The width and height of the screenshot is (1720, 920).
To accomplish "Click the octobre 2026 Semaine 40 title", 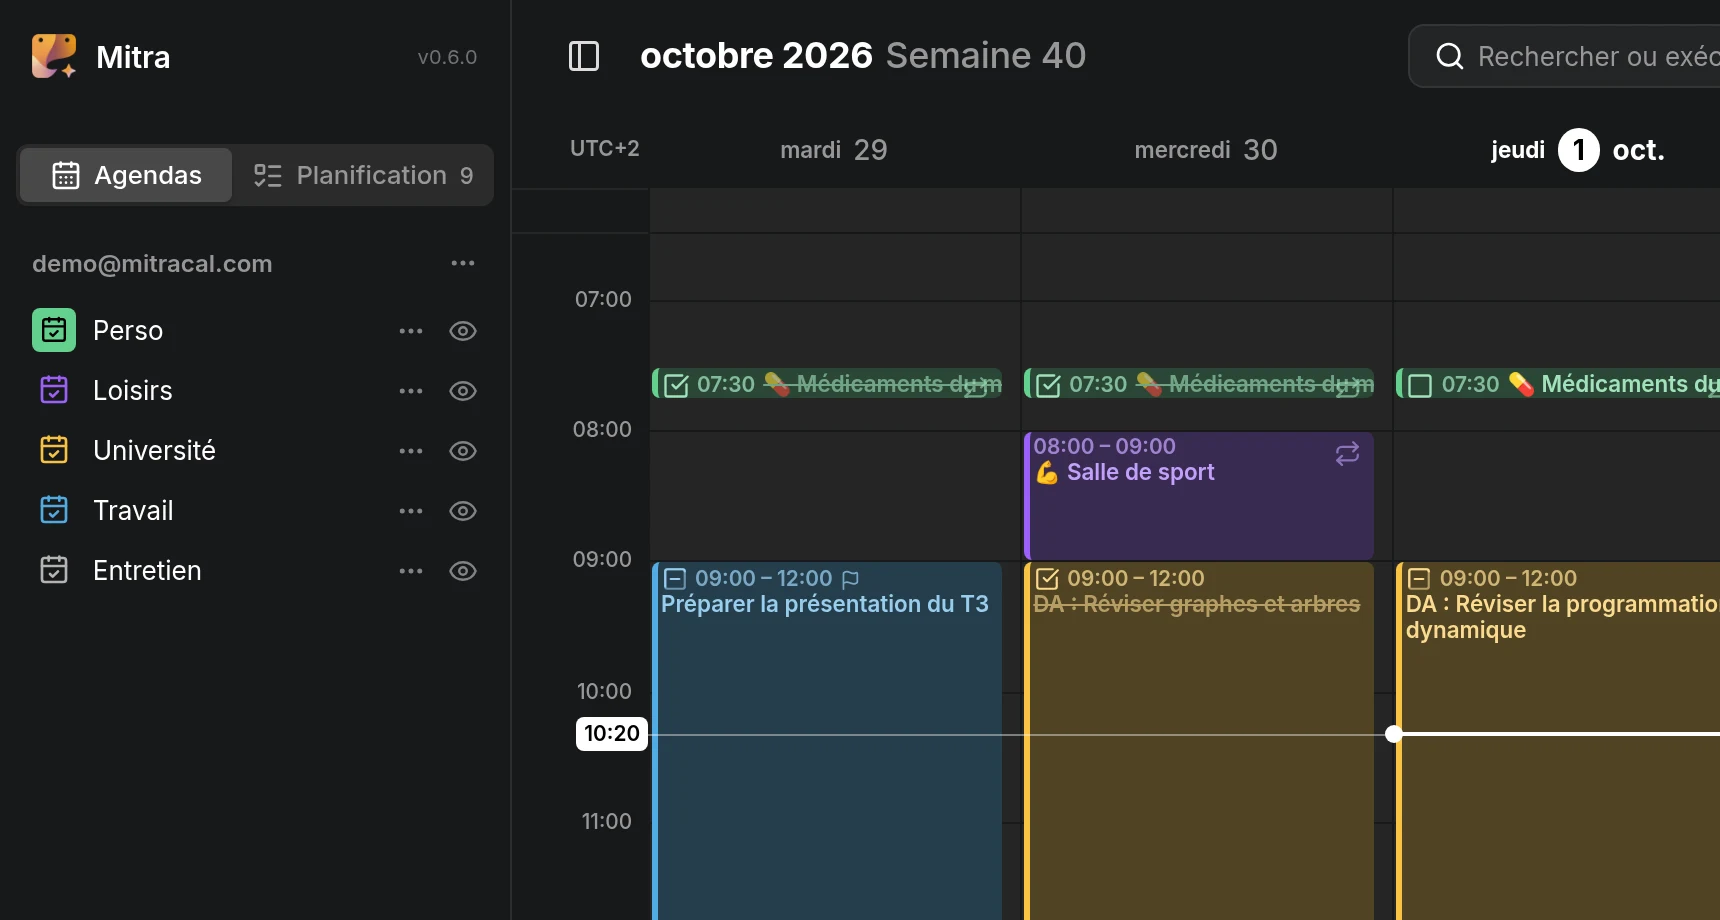I will click(863, 56).
